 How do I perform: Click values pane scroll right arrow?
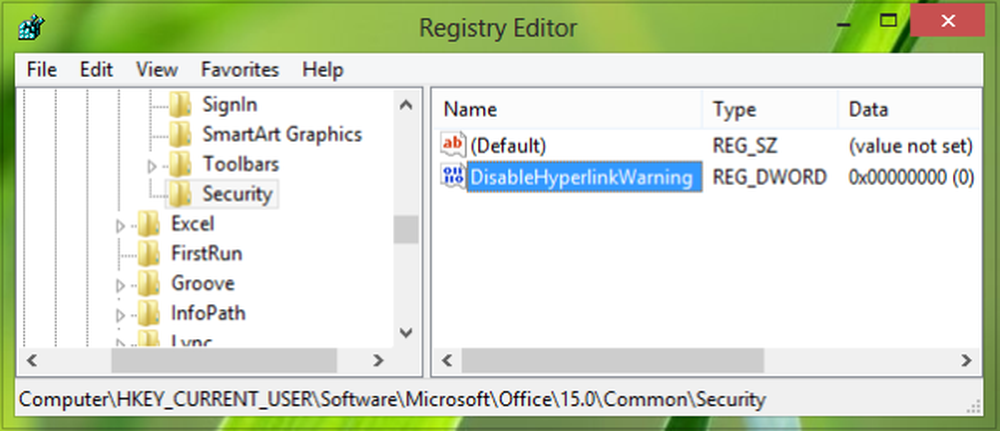tap(966, 360)
